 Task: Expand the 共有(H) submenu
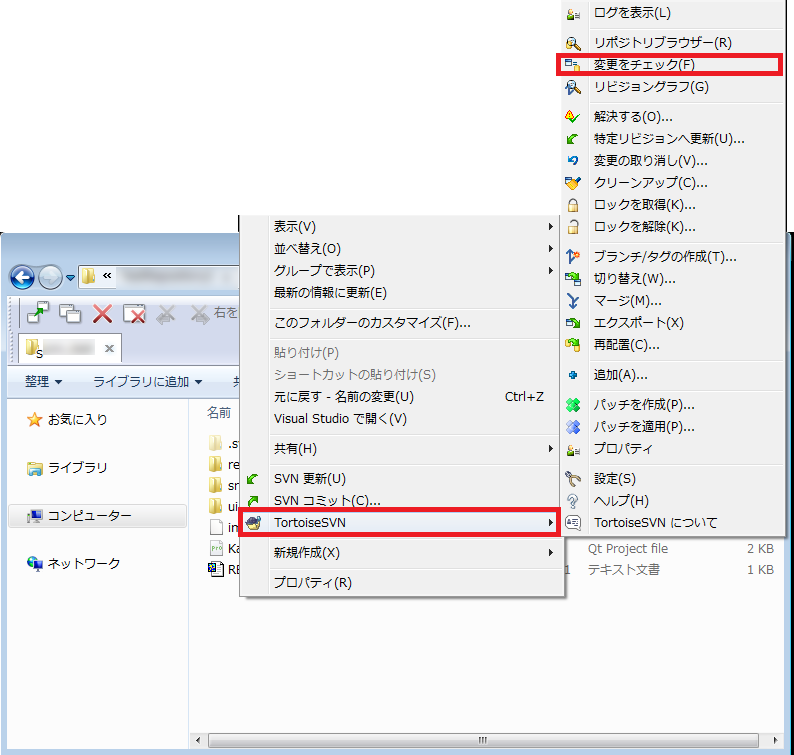(x=550, y=449)
